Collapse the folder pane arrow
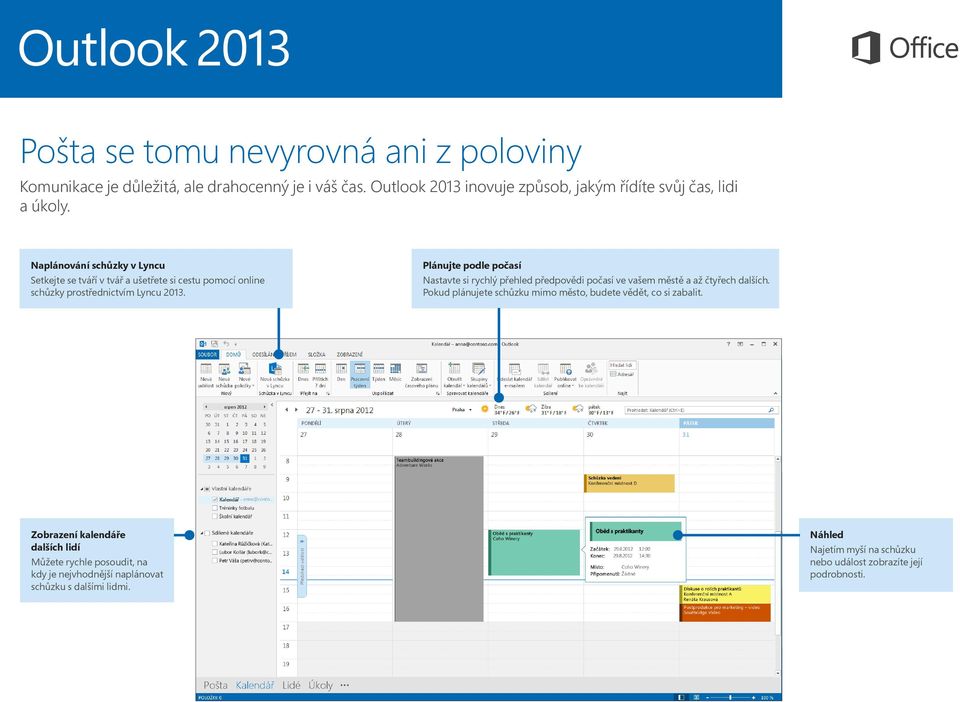Image resolution: width=960 pixels, height=702 pixels. [272, 406]
